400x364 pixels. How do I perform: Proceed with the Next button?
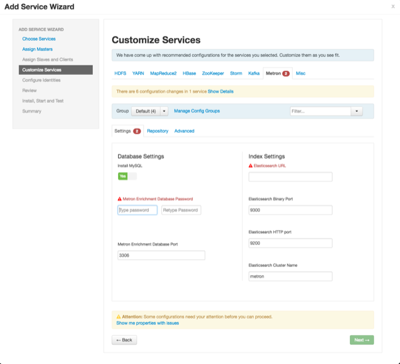coord(362,340)
